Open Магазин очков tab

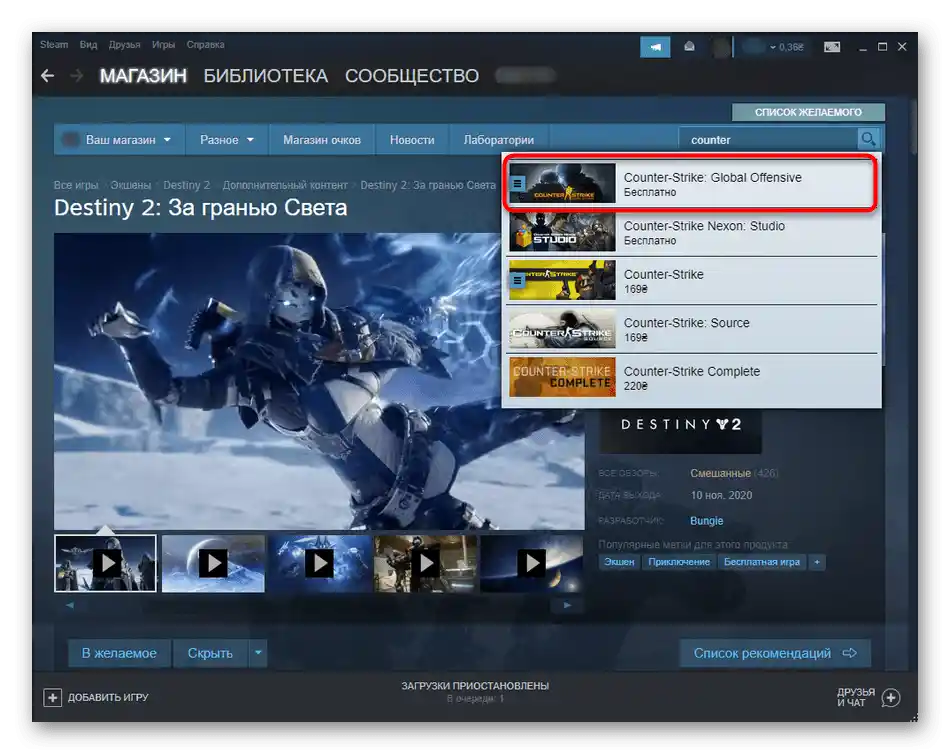click(322, 139)
